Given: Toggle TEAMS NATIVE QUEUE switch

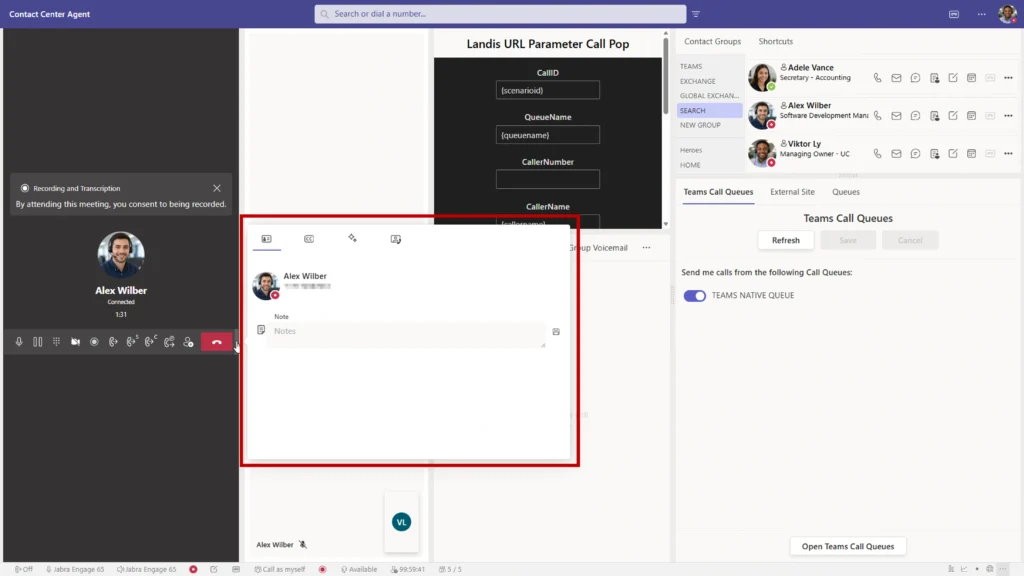Looking at the screenshot, I should (x=694, y=296).
